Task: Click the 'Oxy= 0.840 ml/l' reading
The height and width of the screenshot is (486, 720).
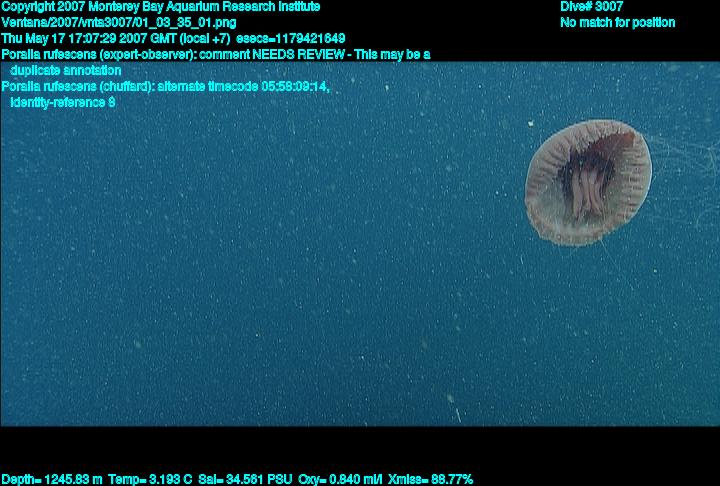Action: 340,480
